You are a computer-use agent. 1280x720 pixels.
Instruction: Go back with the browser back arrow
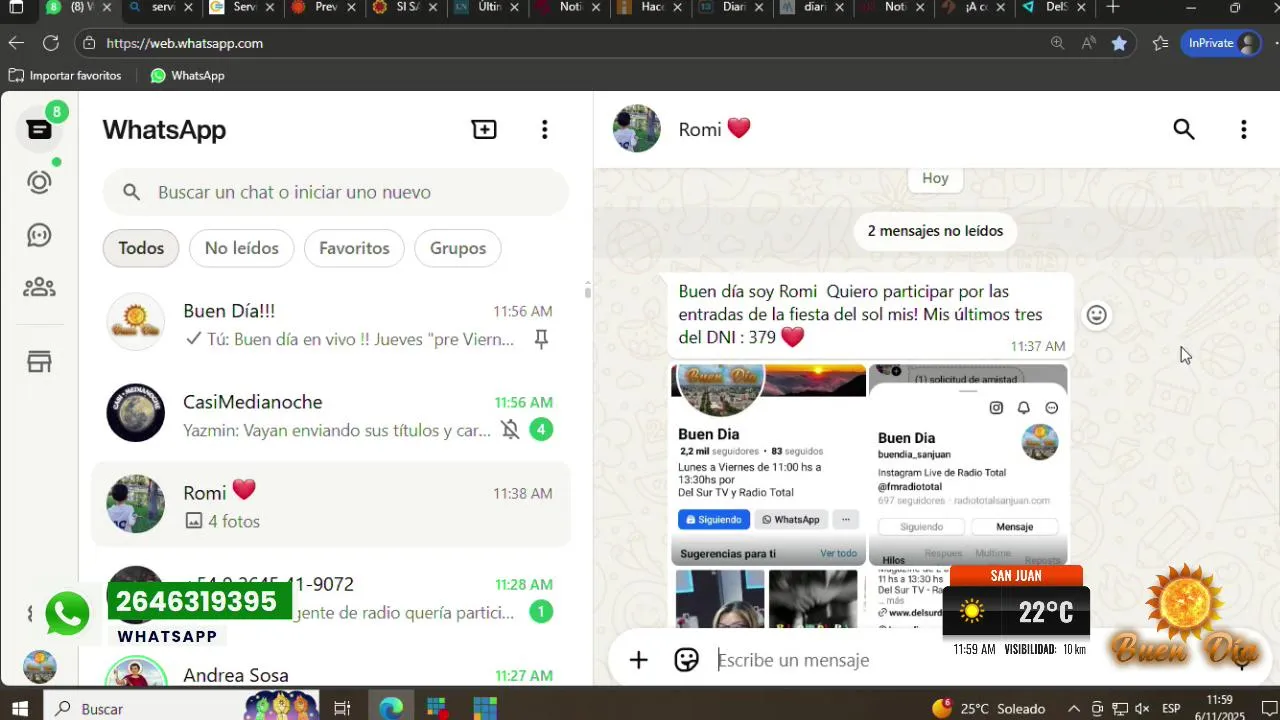point(16,43)
